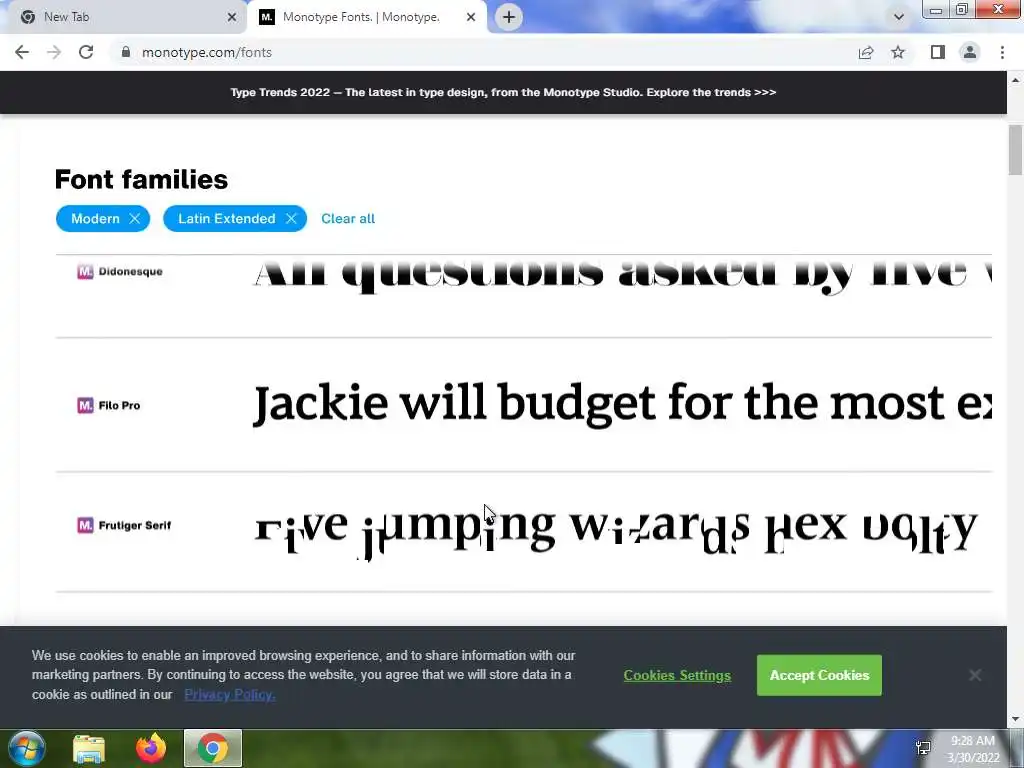This screenshot has width=1024, height=768.
Task: Reload the Monotype fonts page
Action: [x=86, y=52]
